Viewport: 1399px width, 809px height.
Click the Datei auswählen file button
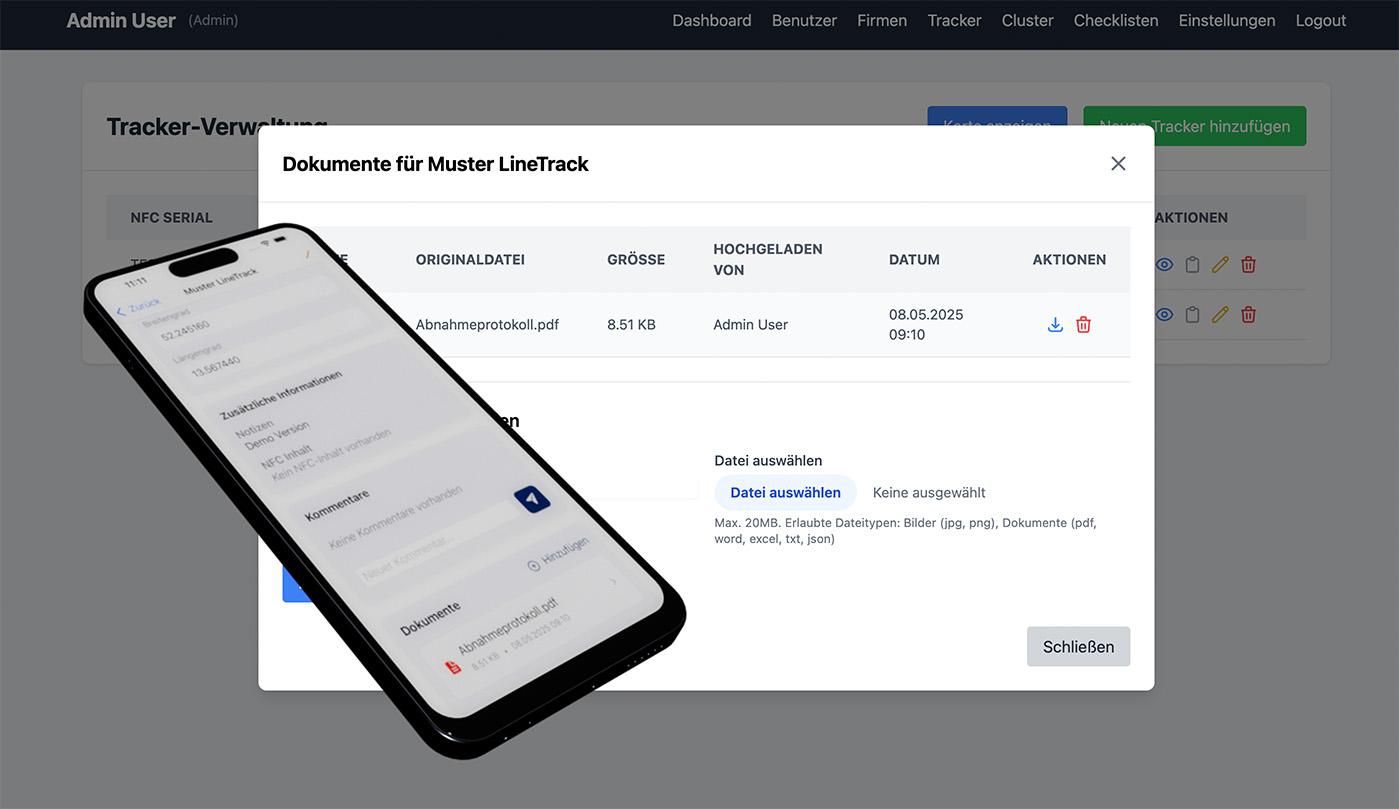(x=785, y=493)
